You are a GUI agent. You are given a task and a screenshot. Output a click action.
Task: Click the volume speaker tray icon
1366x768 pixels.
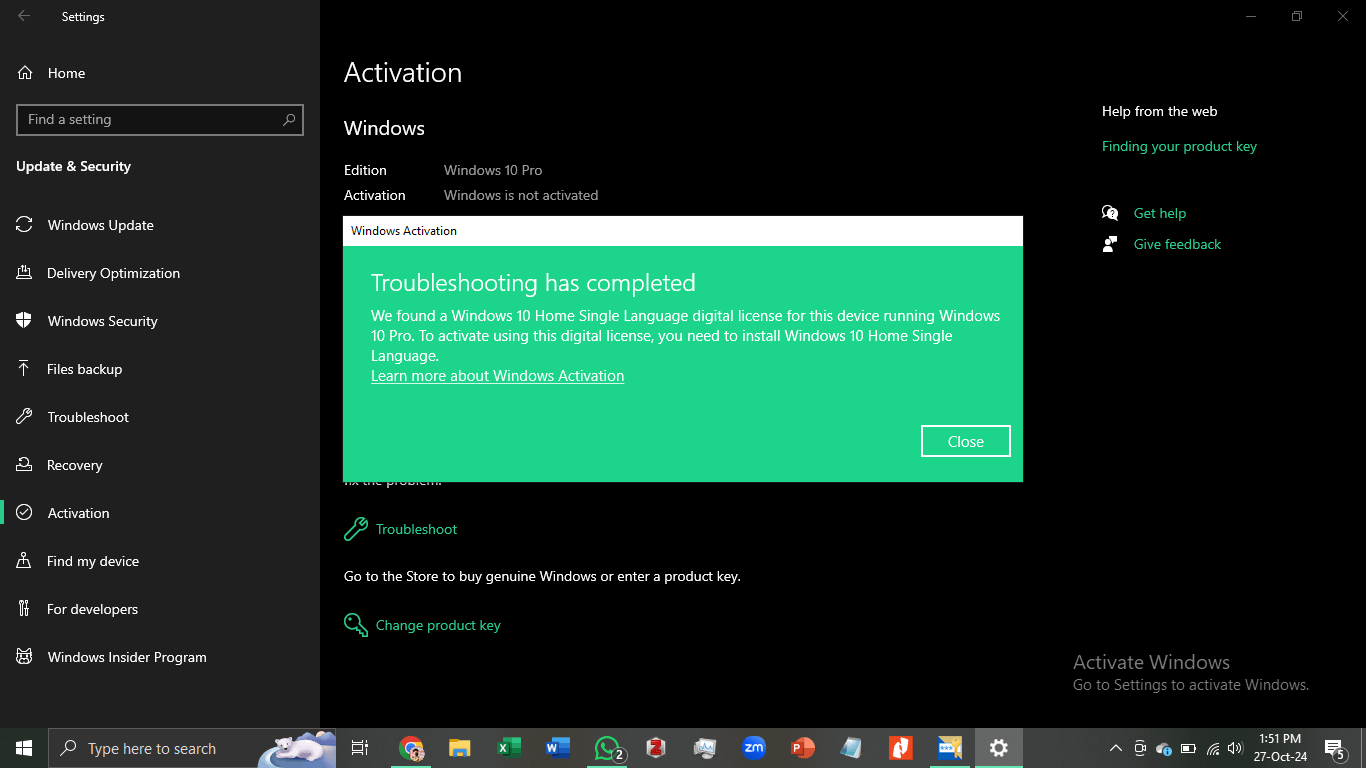(x=1235, y=748)
